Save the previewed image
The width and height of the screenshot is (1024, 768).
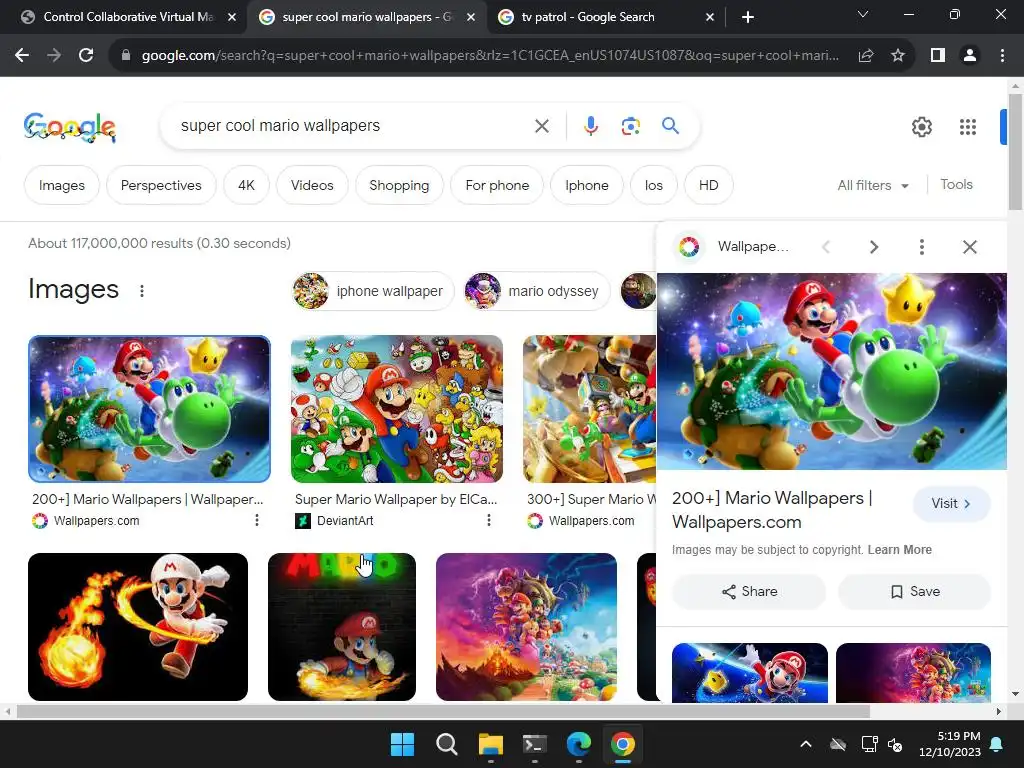pos(914,592)
